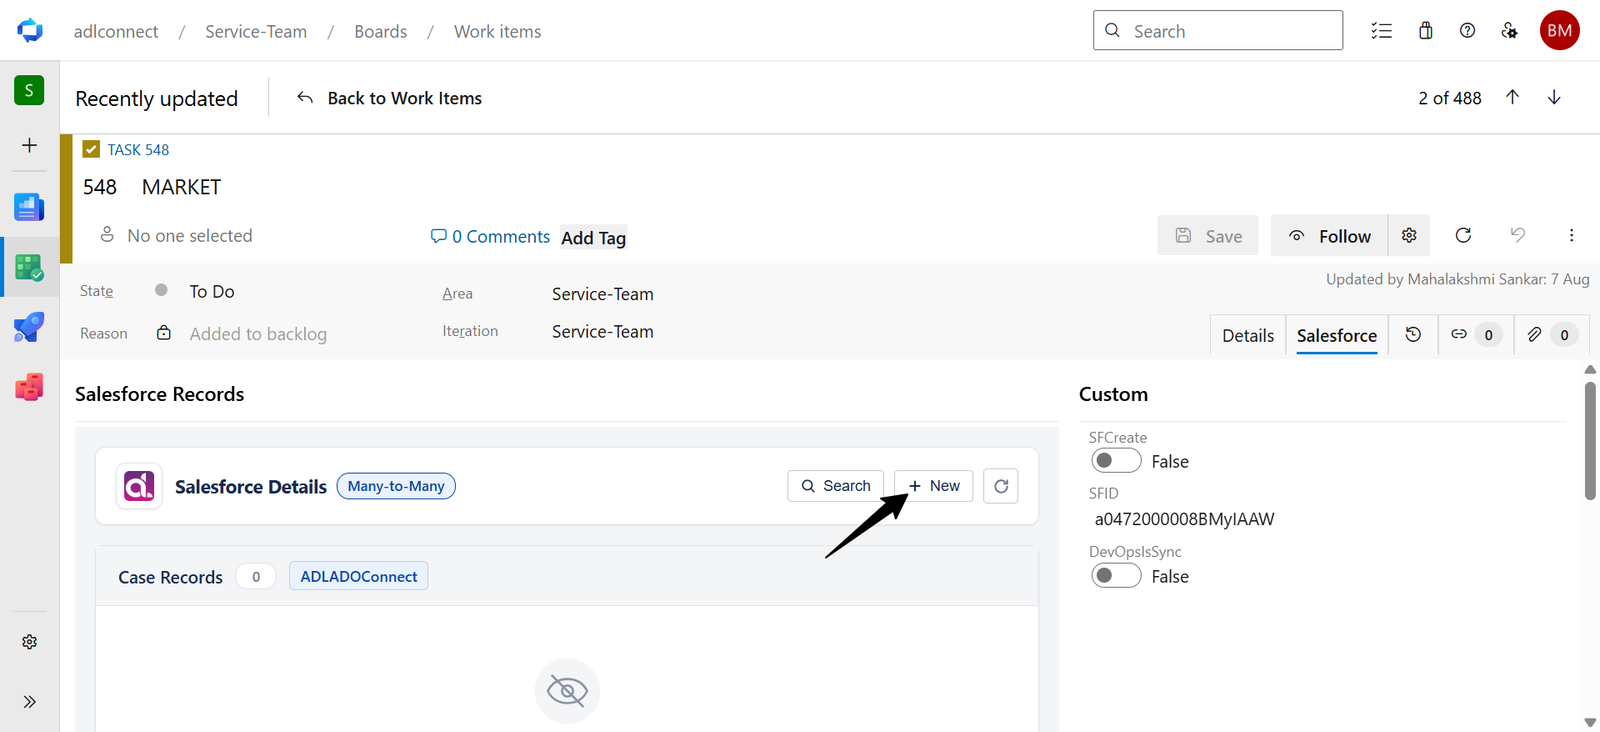Open the 0 Comments link

pos(490,236)
